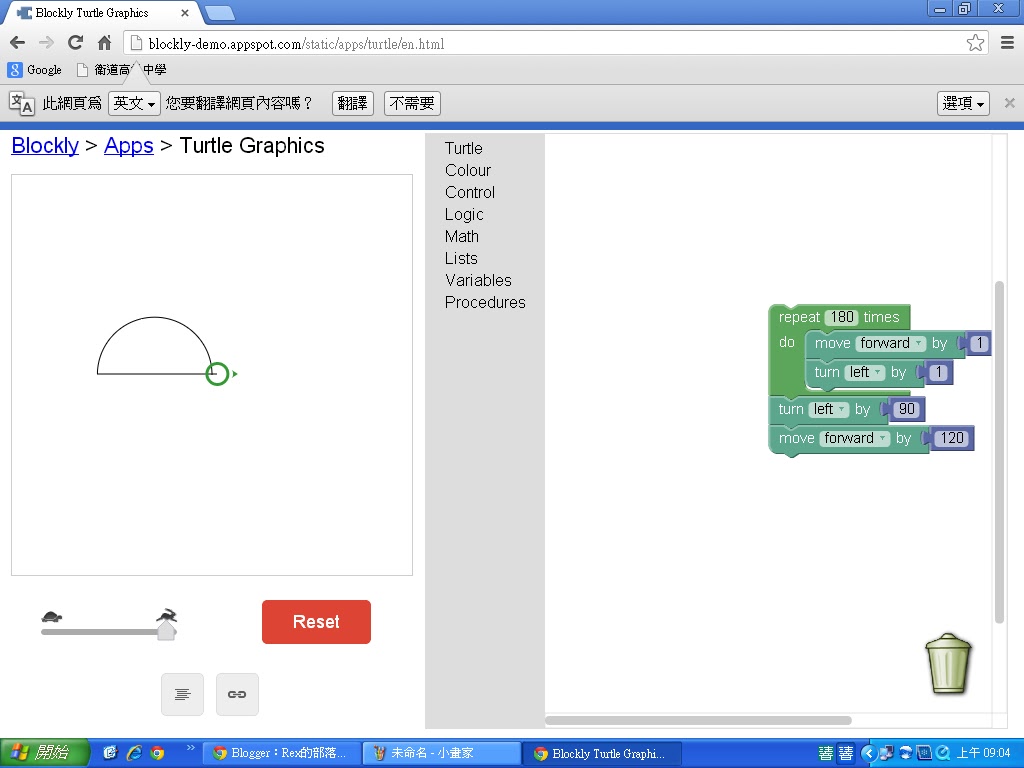Click the show code icon button
This screenshot has width=1024, height=768.
(182, 694)
